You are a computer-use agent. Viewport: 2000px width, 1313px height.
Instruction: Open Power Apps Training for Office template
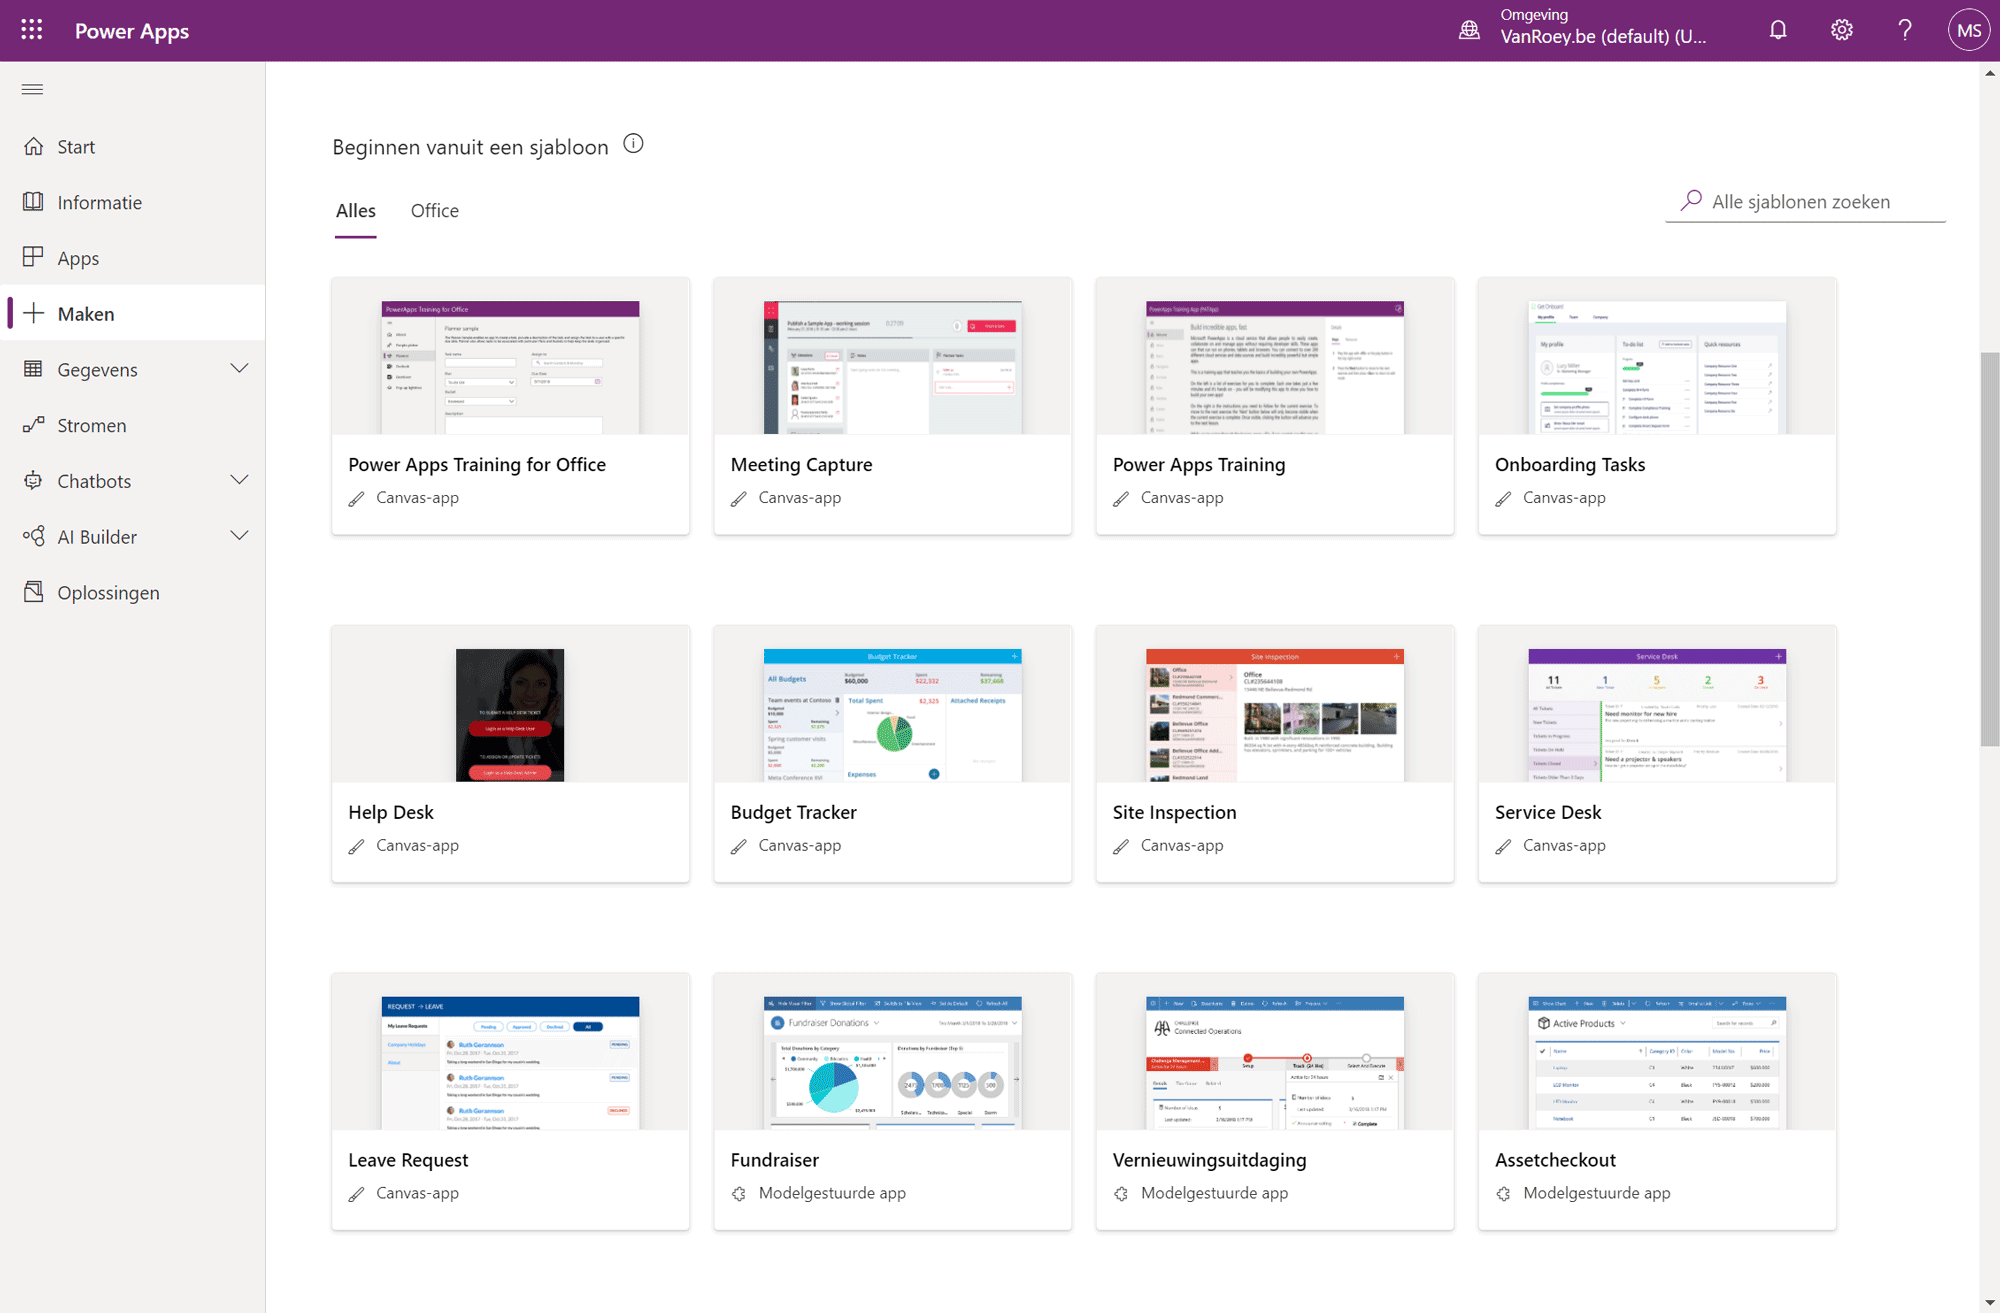(x=477, y=464)
